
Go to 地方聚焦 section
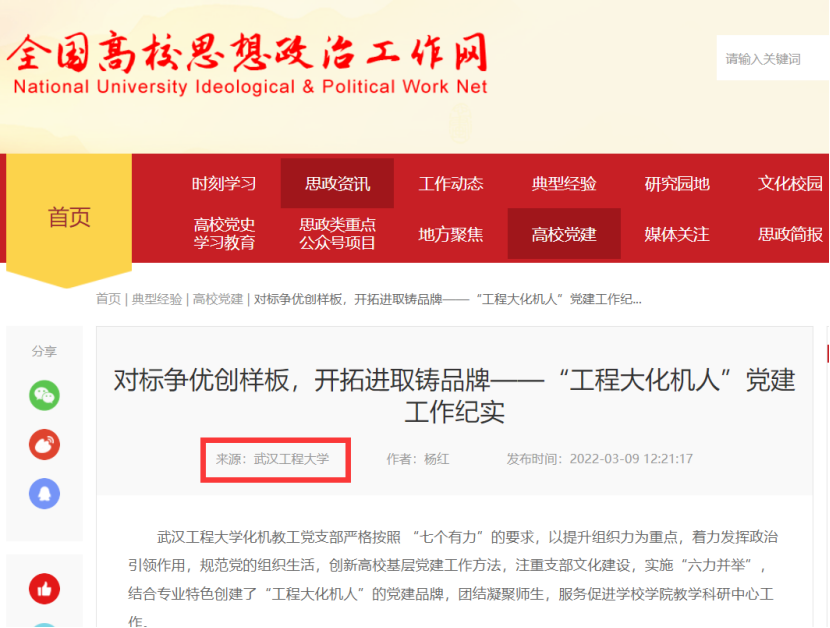[450, 234]
